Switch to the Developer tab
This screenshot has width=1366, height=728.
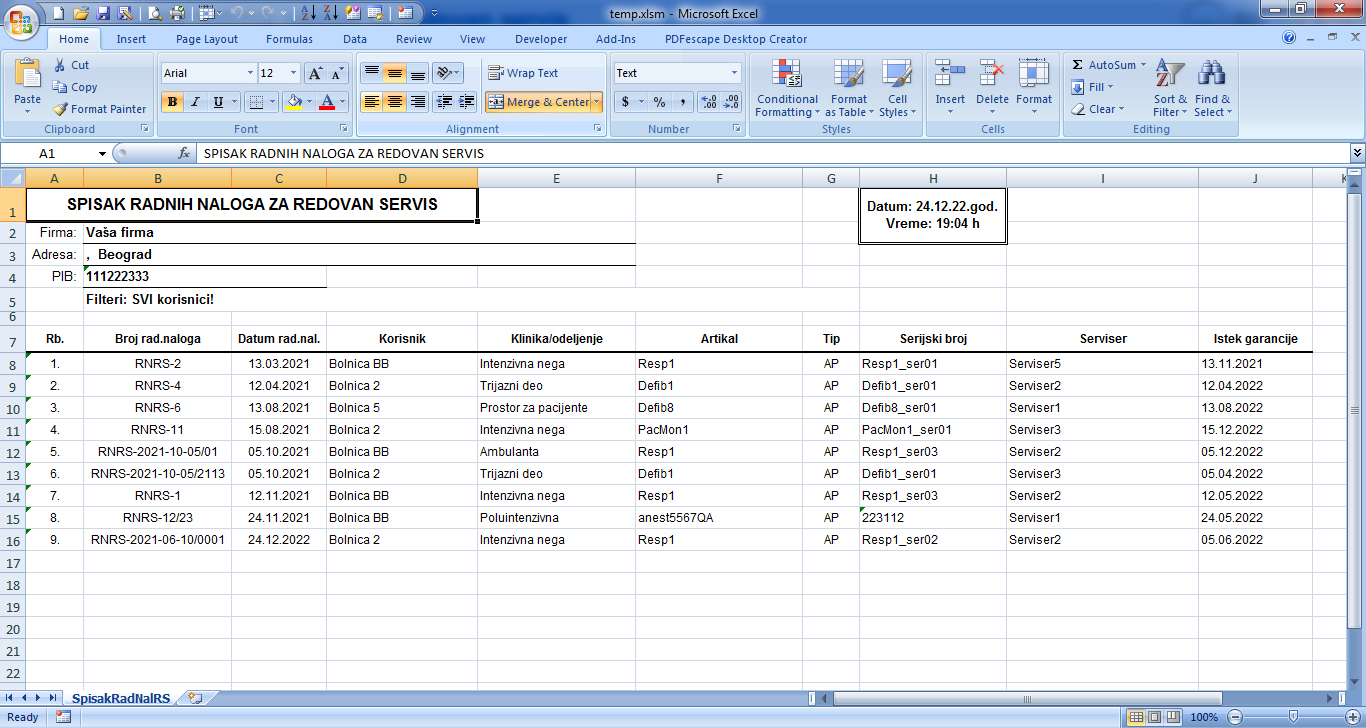tap(541, 39)
